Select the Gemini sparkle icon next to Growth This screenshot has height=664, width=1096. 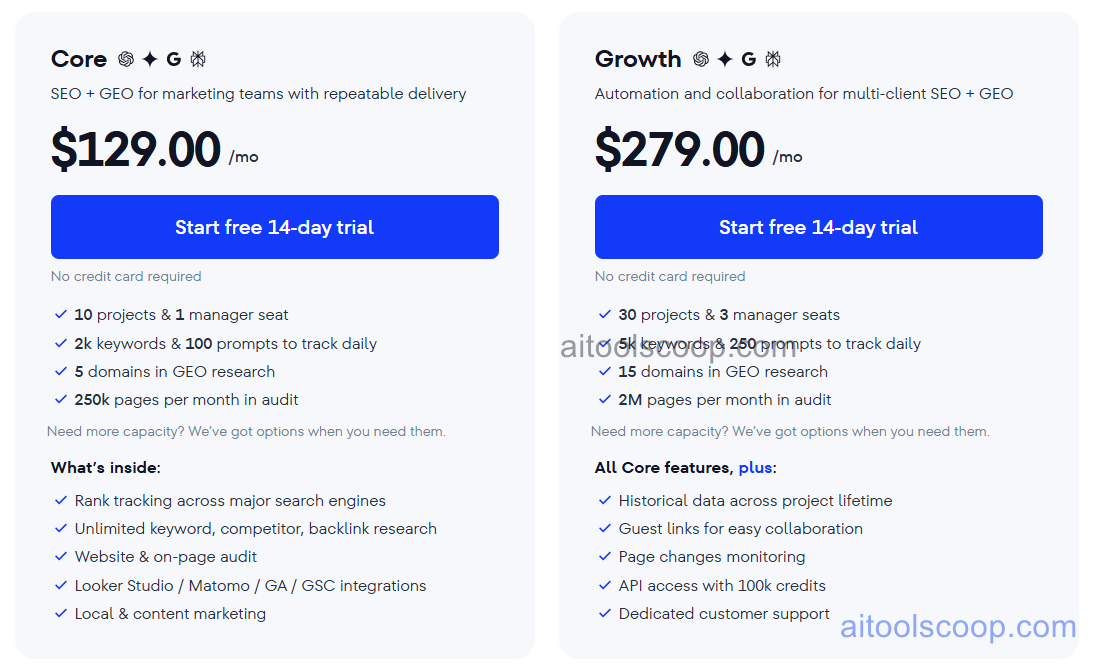(725, 59)
